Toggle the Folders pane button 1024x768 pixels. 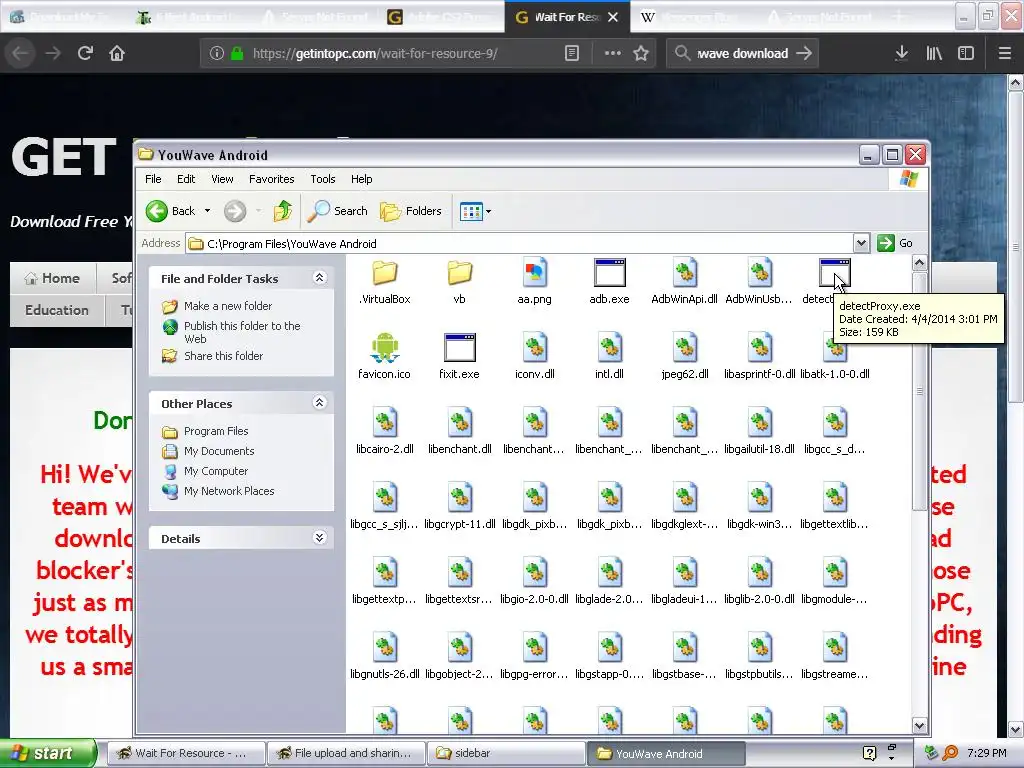411,211
